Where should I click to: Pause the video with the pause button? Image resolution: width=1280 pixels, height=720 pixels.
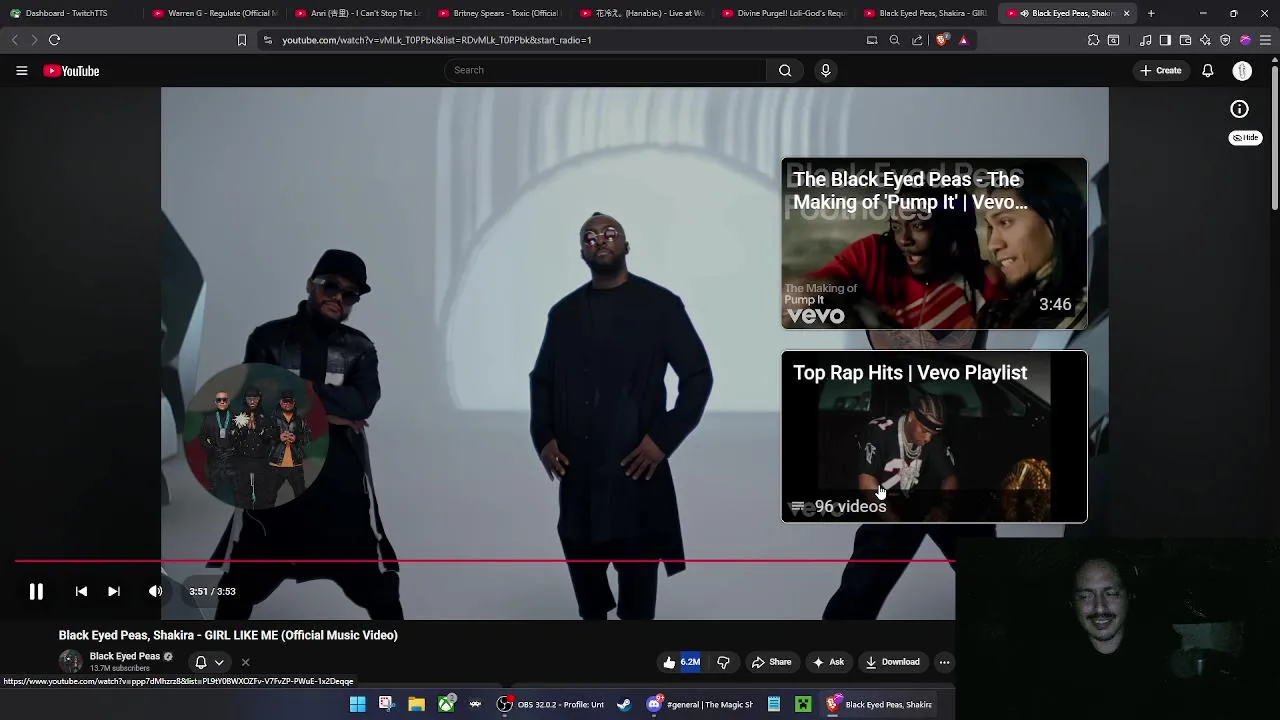pyautogui.click(x=36, y=591)
